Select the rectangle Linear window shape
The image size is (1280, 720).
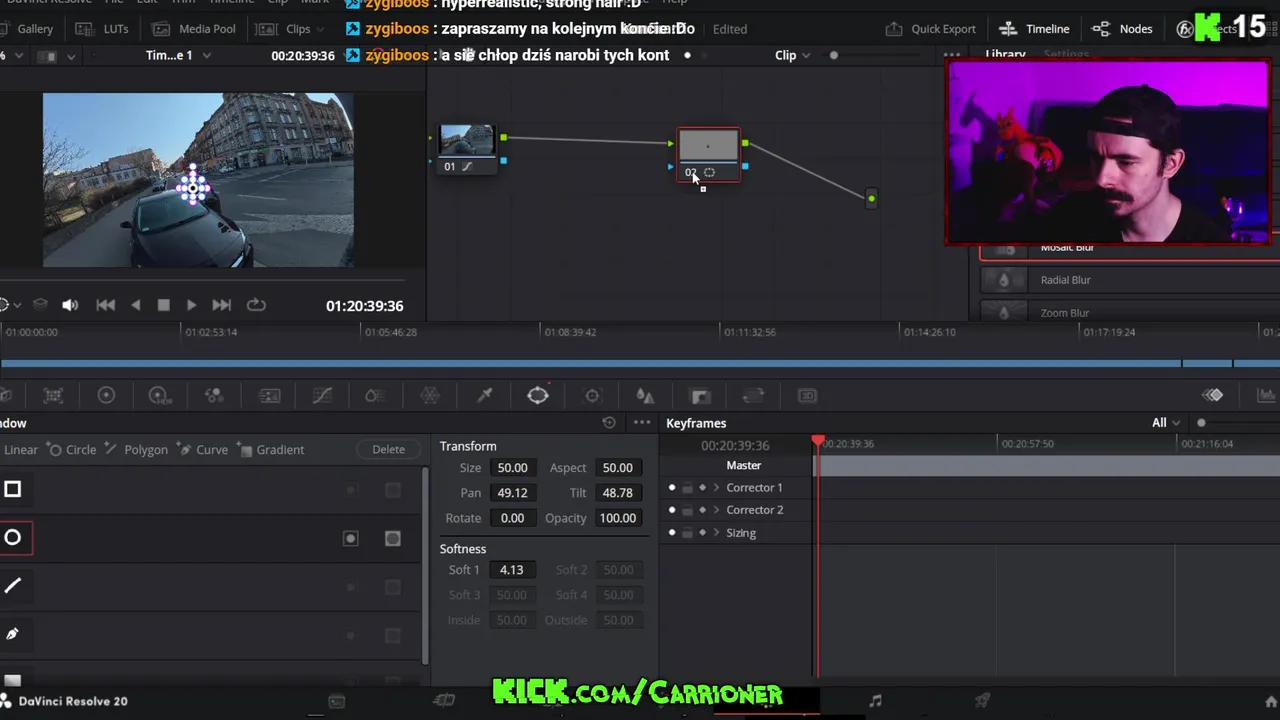click(13, 489)
